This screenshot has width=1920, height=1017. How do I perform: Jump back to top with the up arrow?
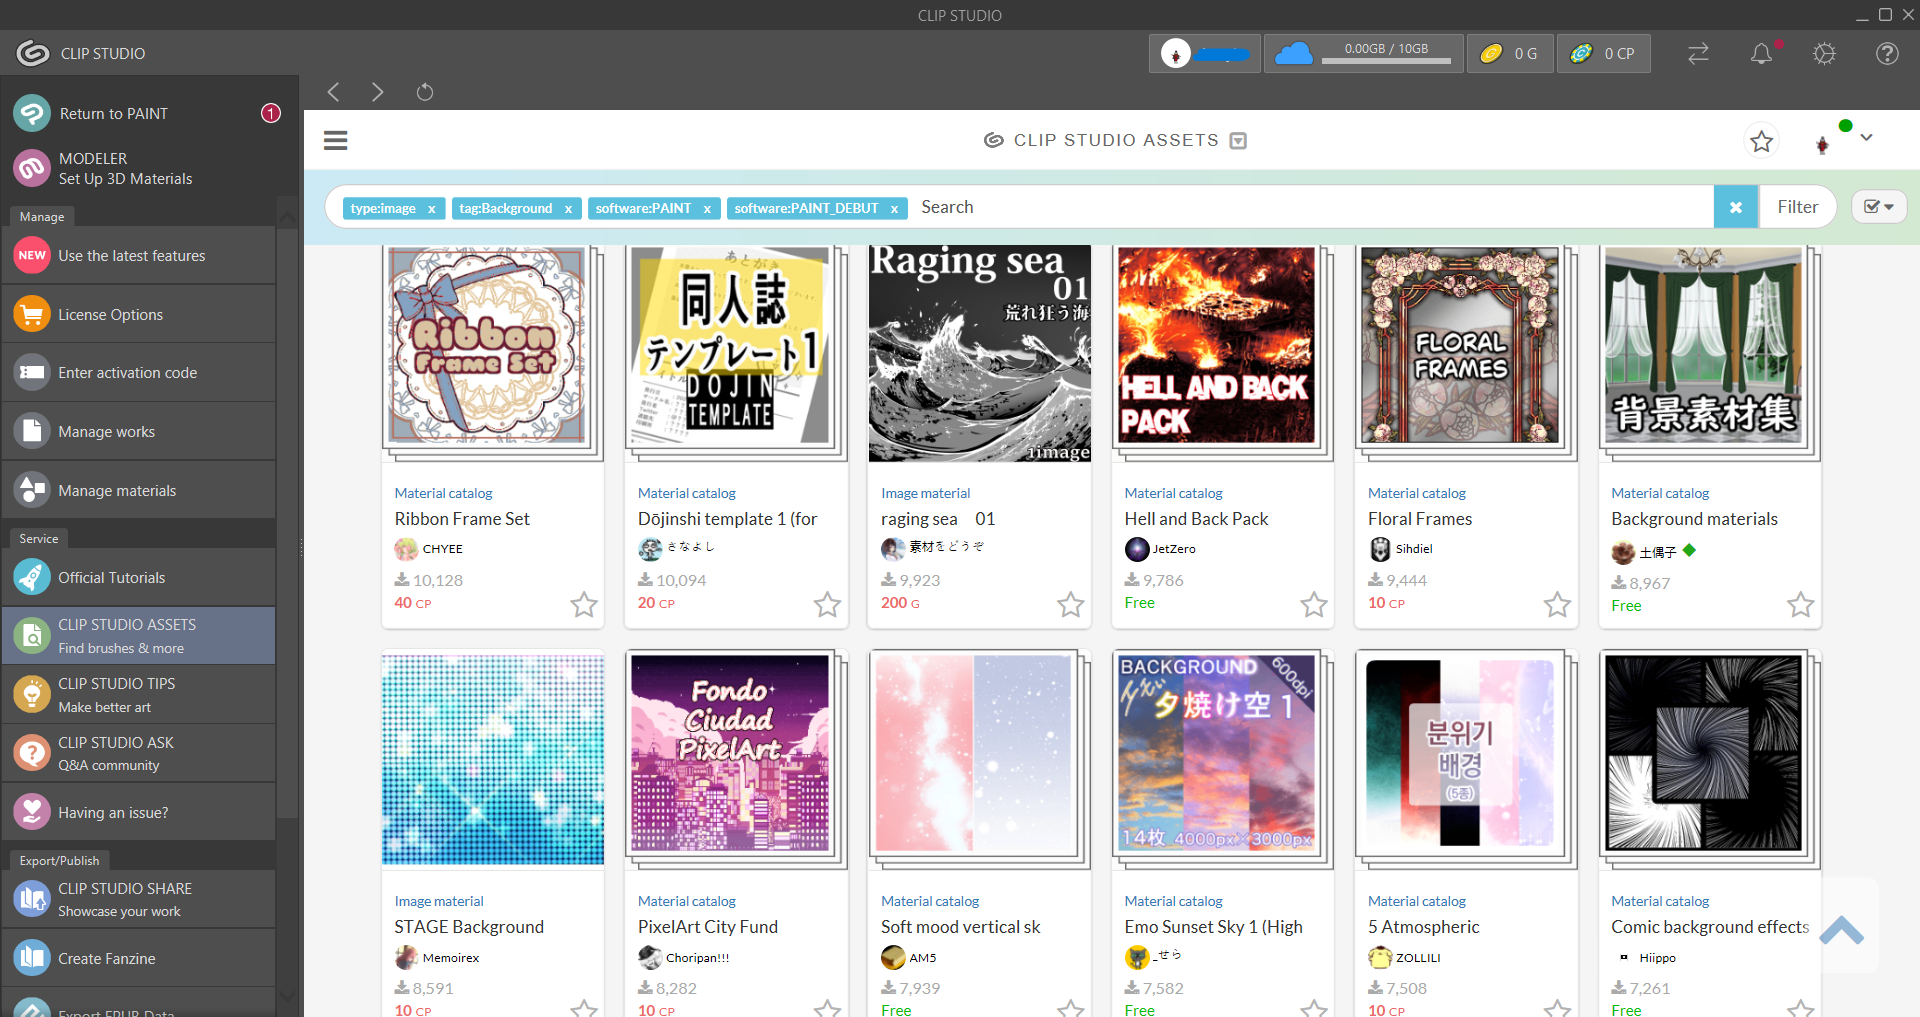[x=1841, y=930]
